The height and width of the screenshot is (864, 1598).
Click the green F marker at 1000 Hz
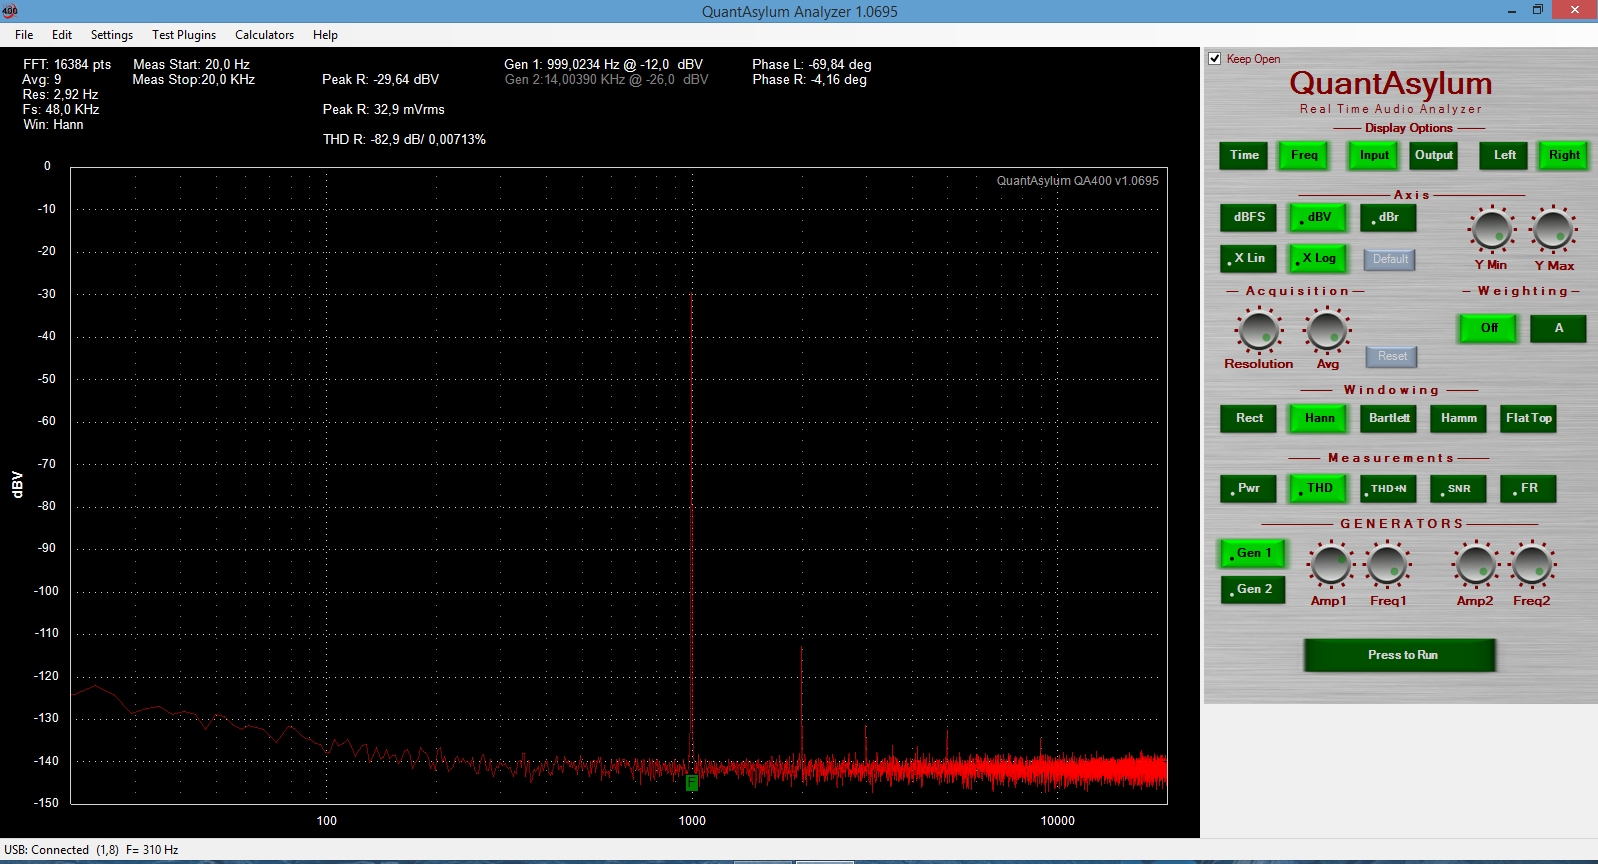(692, 782)
